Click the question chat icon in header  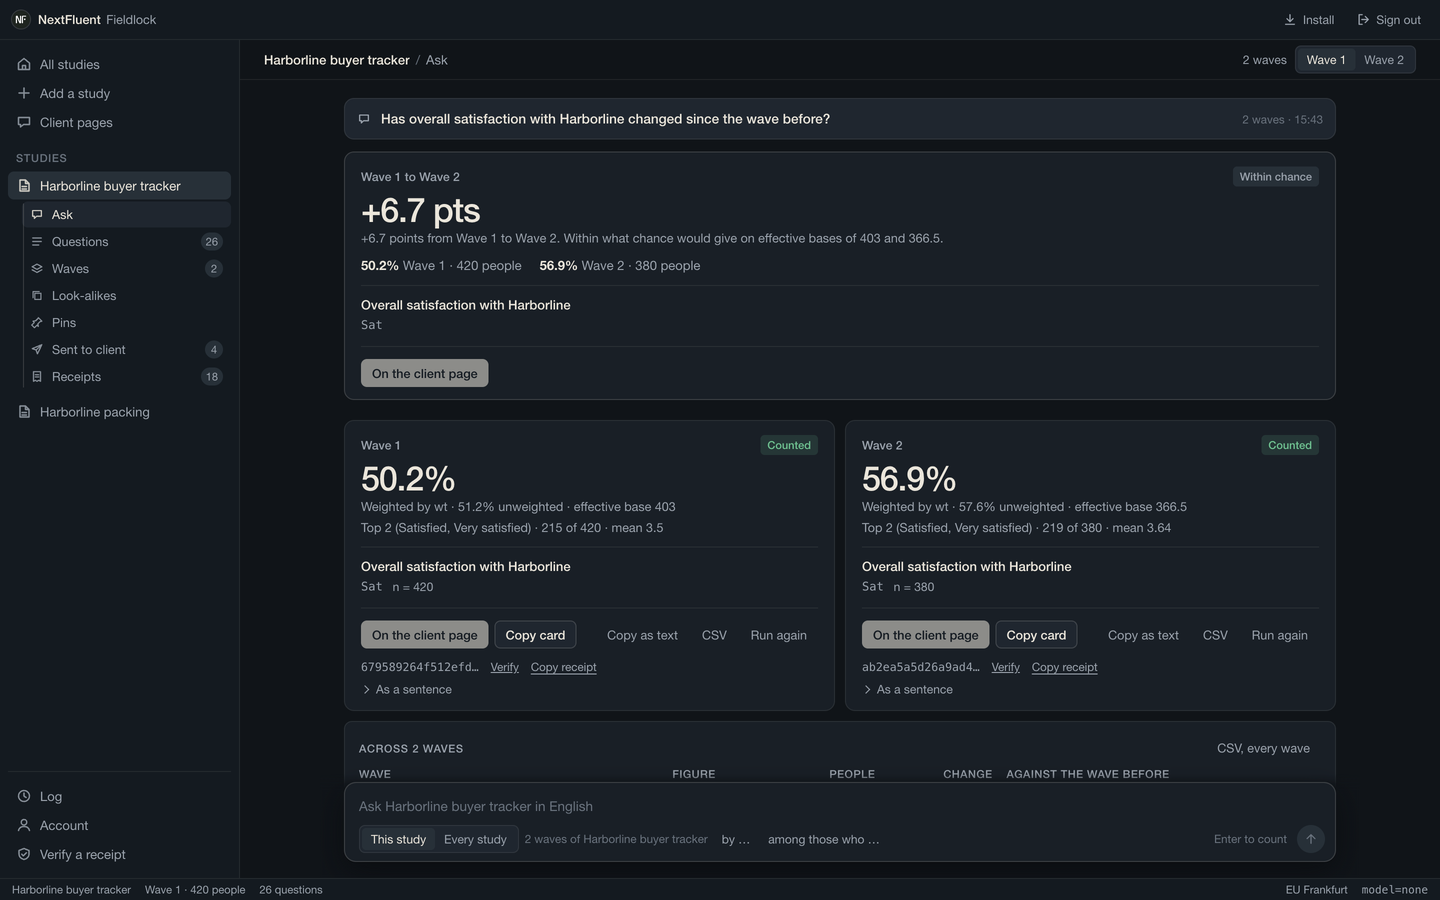tap(364, 119)
